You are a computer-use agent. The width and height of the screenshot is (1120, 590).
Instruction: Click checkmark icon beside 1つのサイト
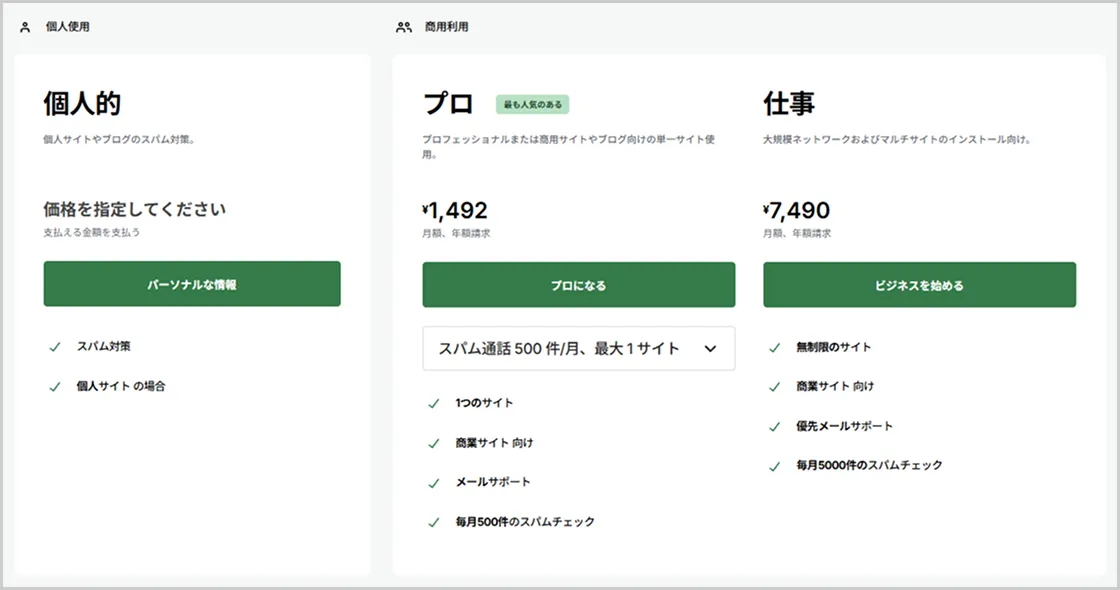[434, 404]
